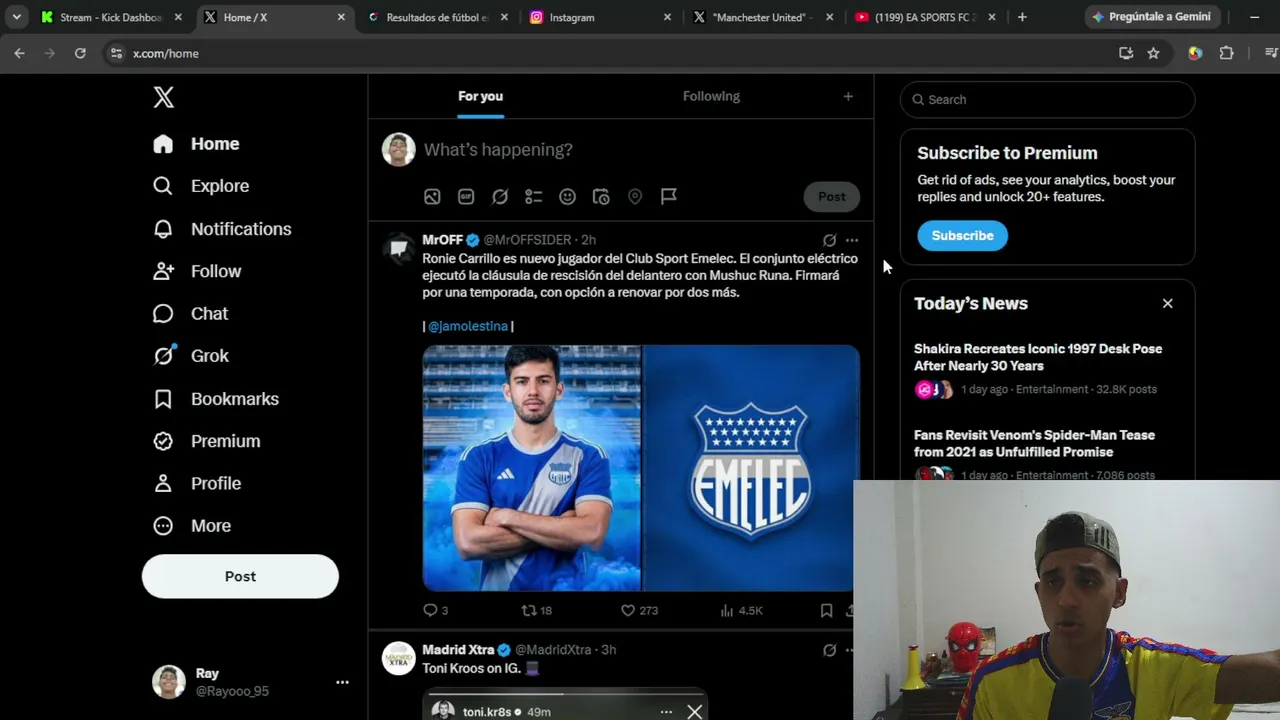Switch to the EA SPORTS FC YouTube tab
1280x720 pixels.
925,17
